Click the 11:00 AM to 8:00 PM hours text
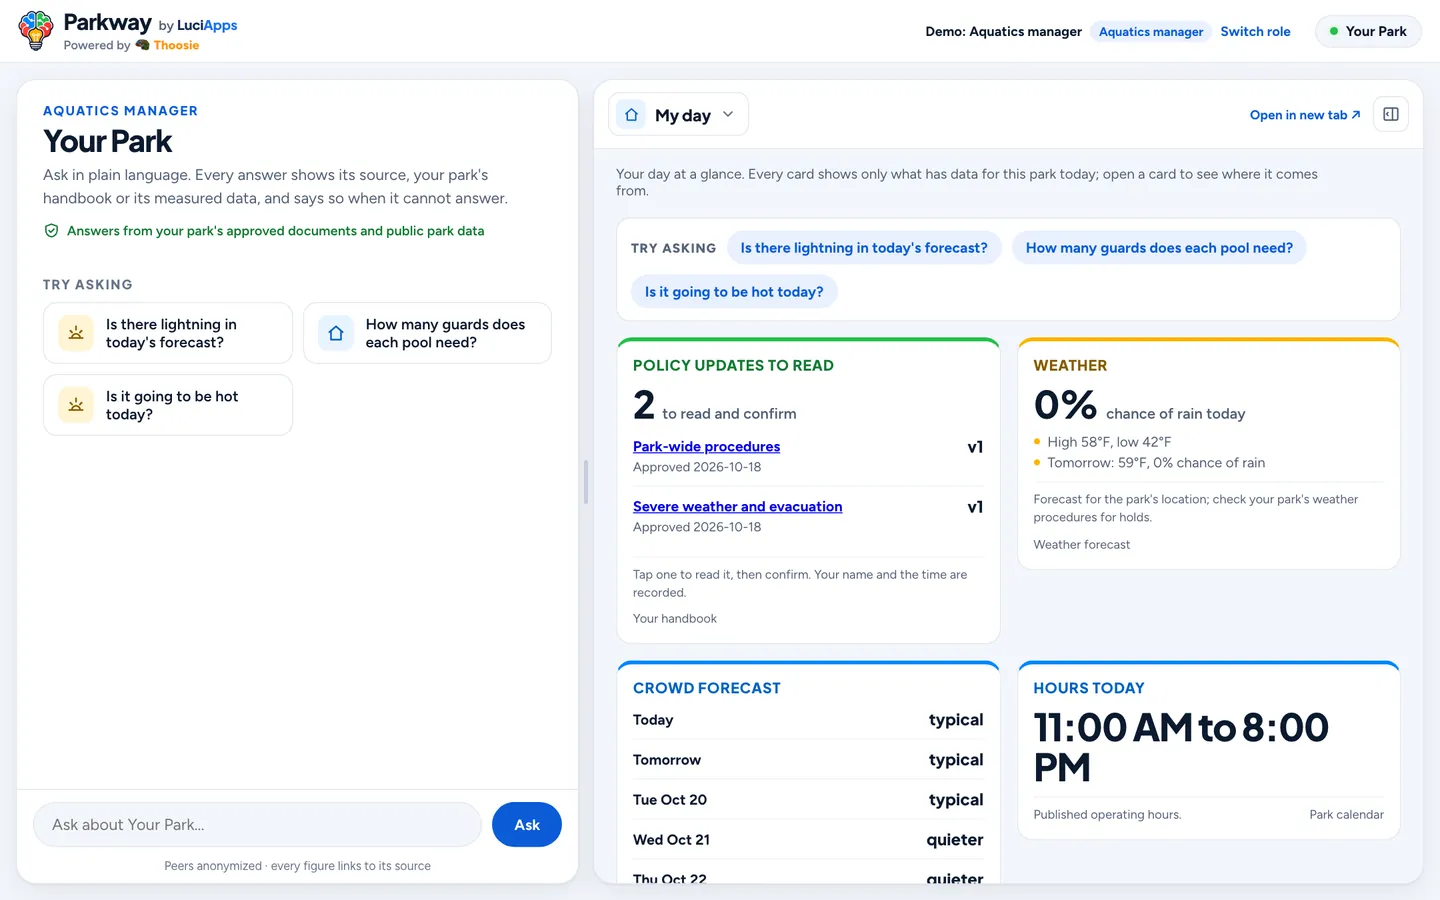 (x=1181, y=747)
